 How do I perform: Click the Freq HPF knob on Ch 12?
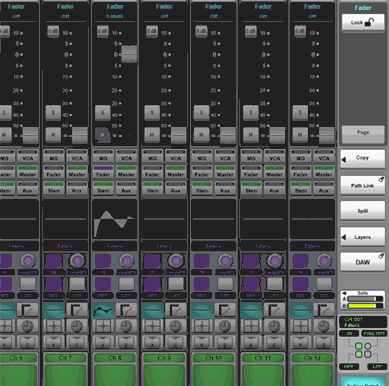coord(324,260)
